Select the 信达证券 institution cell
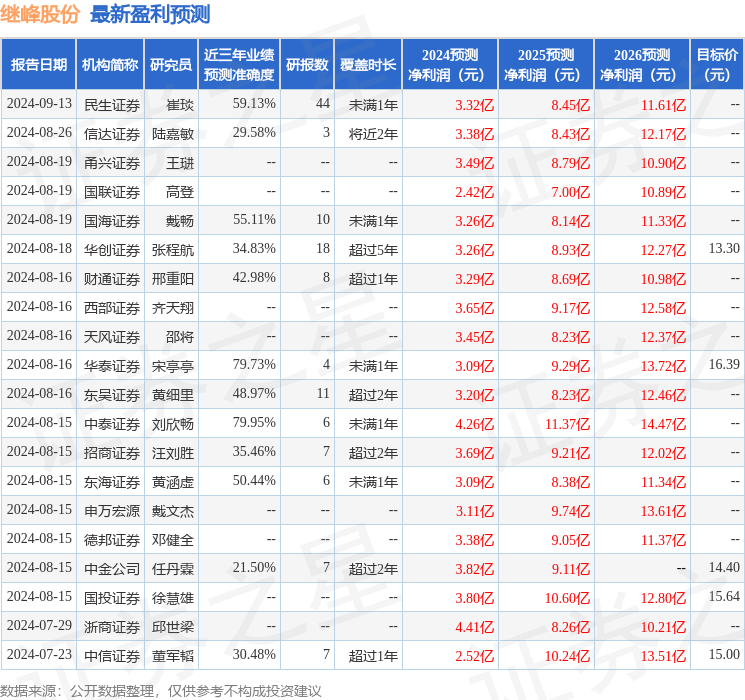Viewport: 745px width, 700px height. tap(112, 134)
